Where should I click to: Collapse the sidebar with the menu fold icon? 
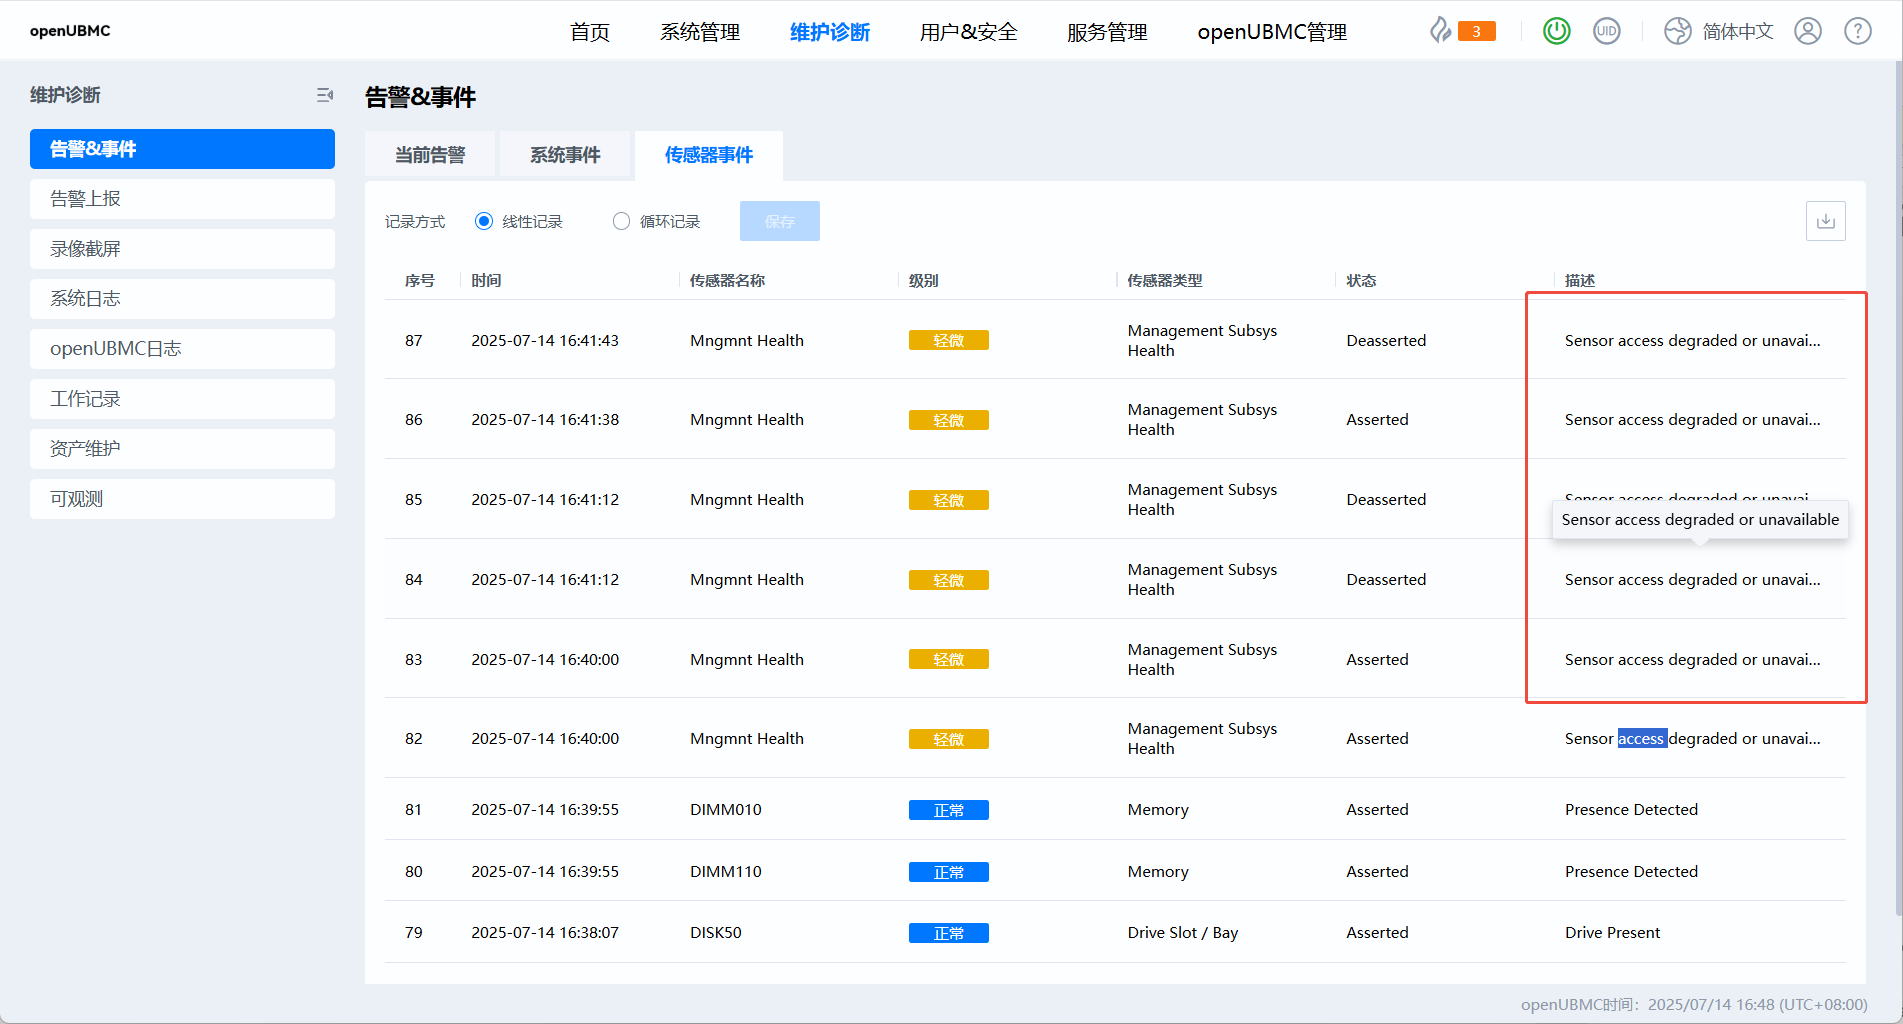click(324, 95)
